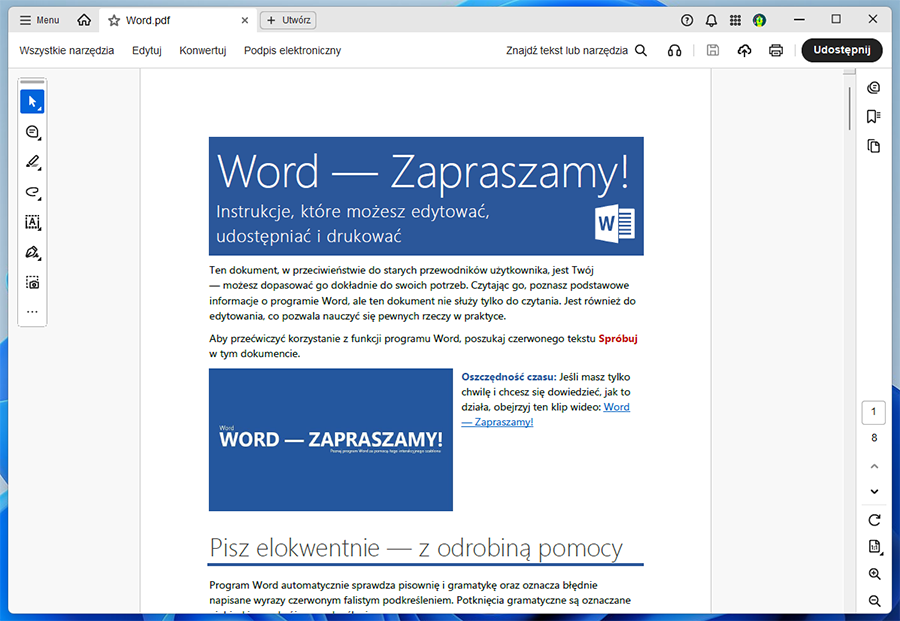900x621 pixels.
Task: Switch to the Word.pdf tab
Action: [x=179, y=21]
